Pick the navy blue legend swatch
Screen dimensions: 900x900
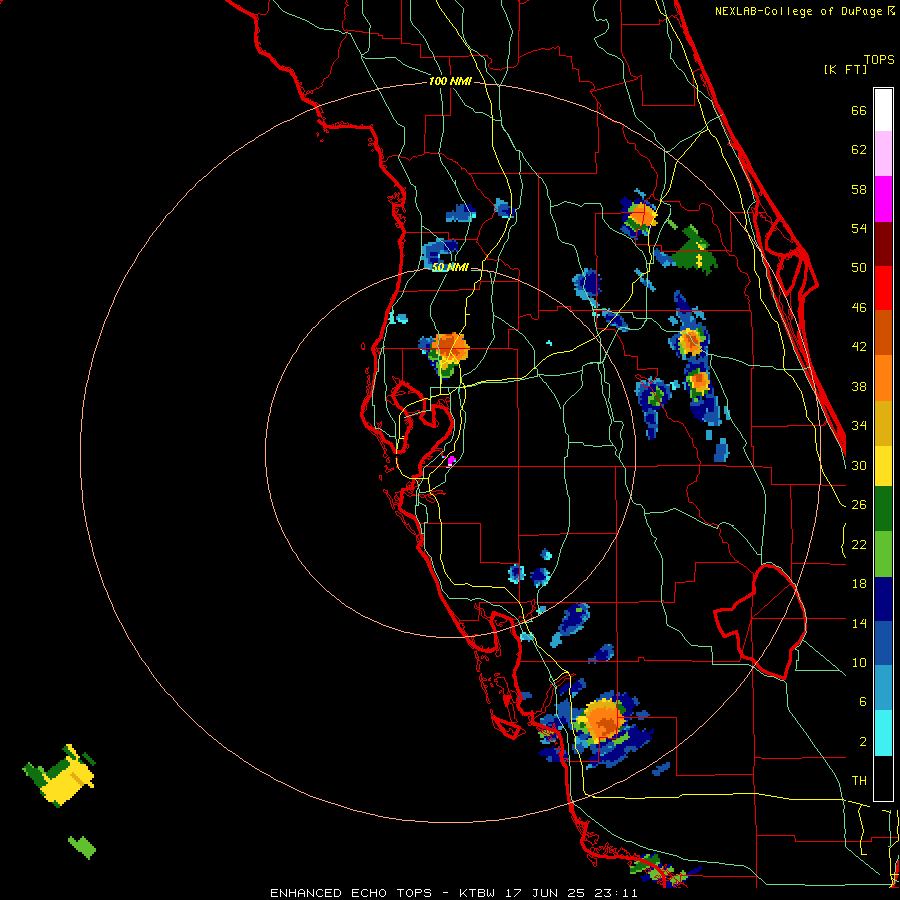(x=883, y=599)
